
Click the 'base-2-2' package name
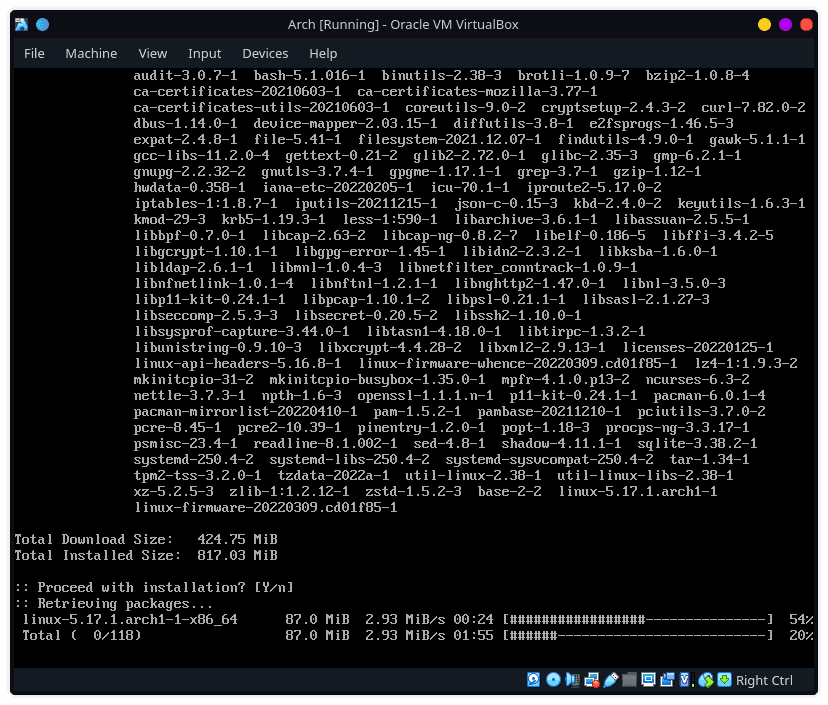(x=510, y=491)
